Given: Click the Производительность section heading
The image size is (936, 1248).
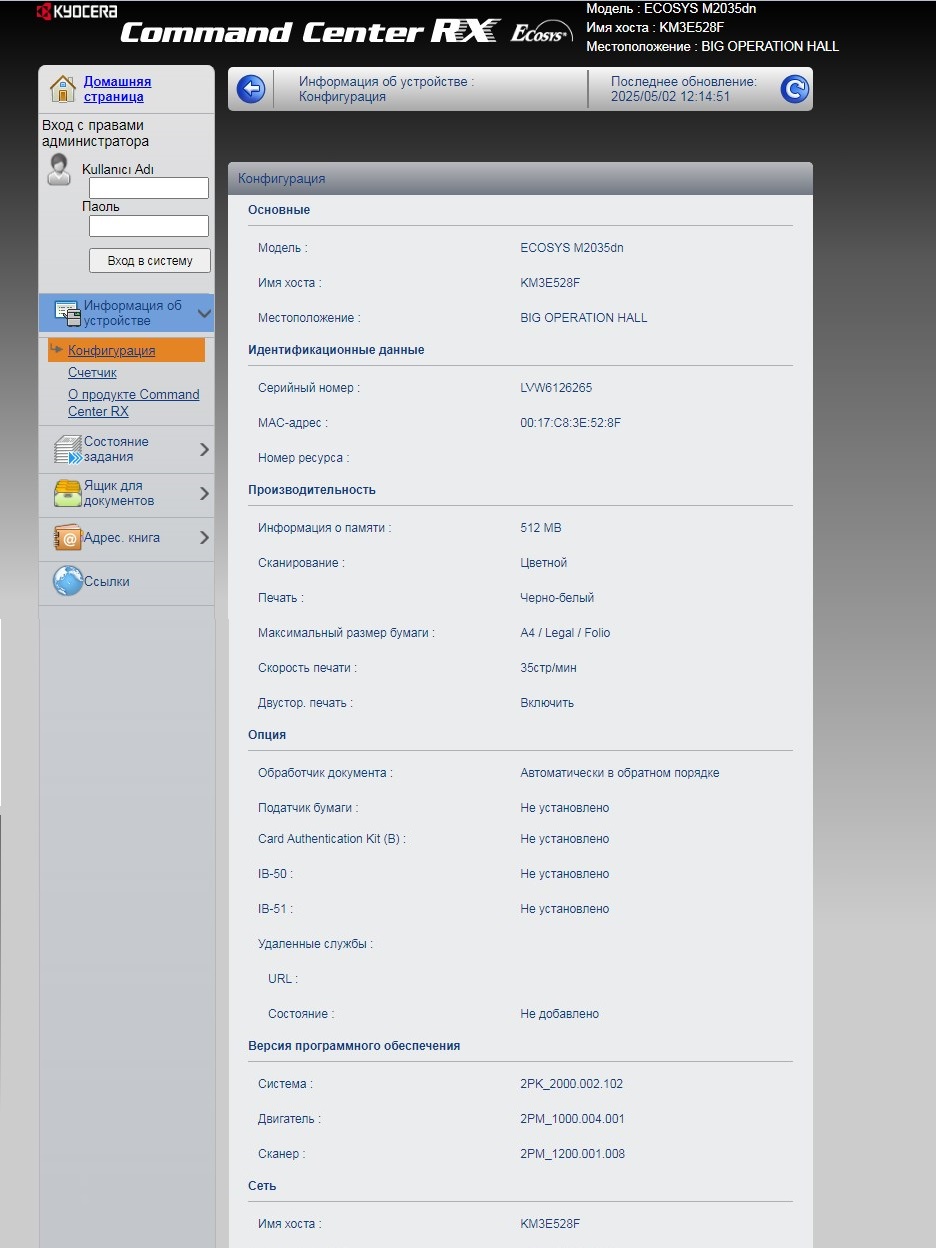Looking at the screenshot, I should (312, 489).
